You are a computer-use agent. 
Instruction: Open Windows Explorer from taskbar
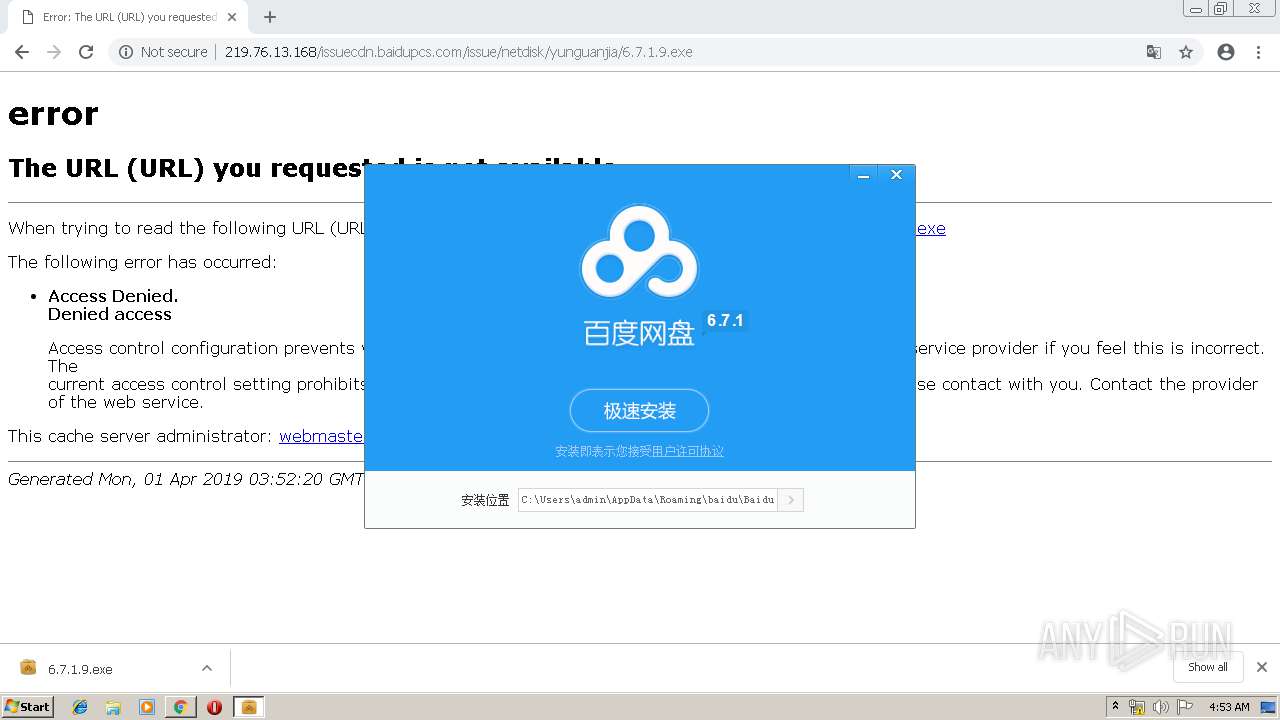tap(113, 707)
